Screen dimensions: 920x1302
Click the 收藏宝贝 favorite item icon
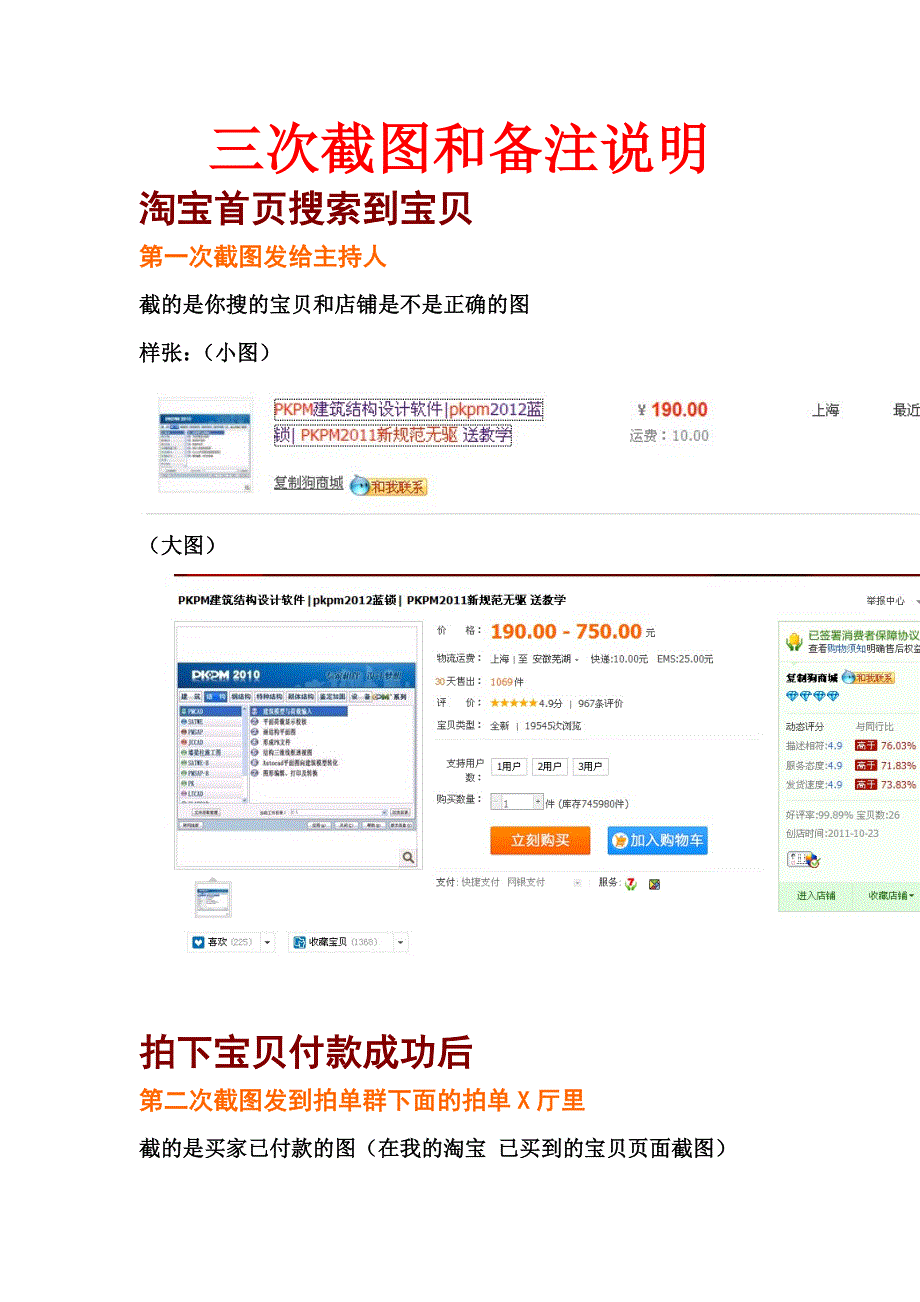299,942
